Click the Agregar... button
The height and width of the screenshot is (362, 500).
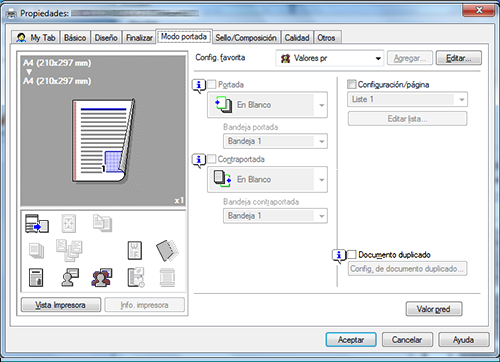(x=410, y=58)
